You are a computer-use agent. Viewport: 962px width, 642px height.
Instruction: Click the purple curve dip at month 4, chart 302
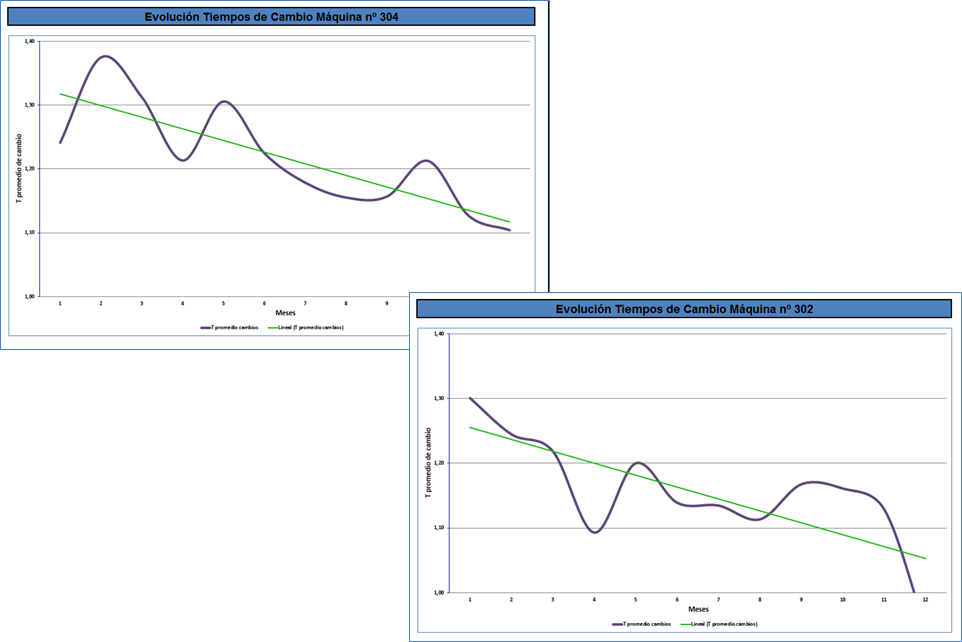coord(595,531)
